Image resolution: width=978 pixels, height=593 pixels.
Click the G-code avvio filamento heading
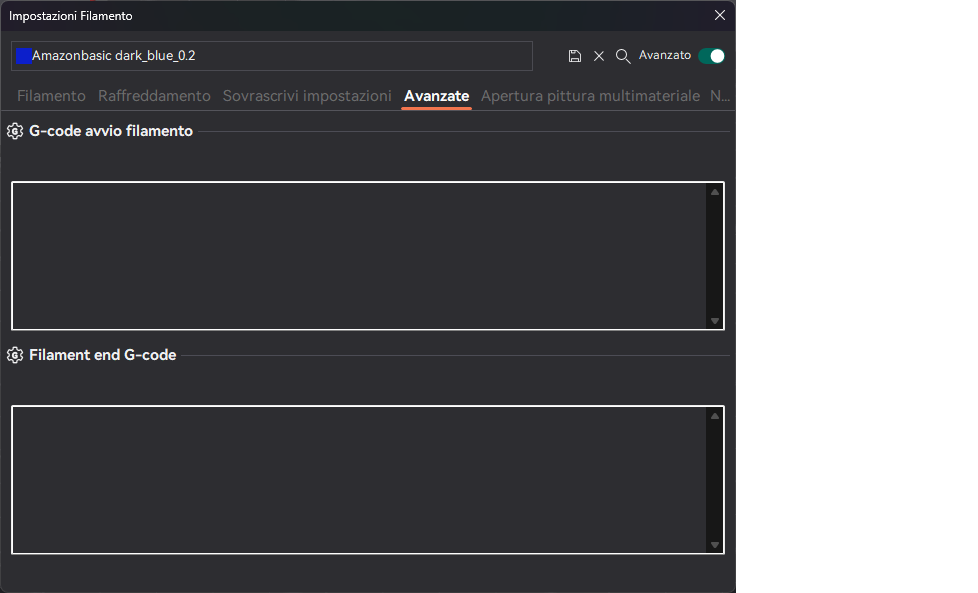pos(111,131)
